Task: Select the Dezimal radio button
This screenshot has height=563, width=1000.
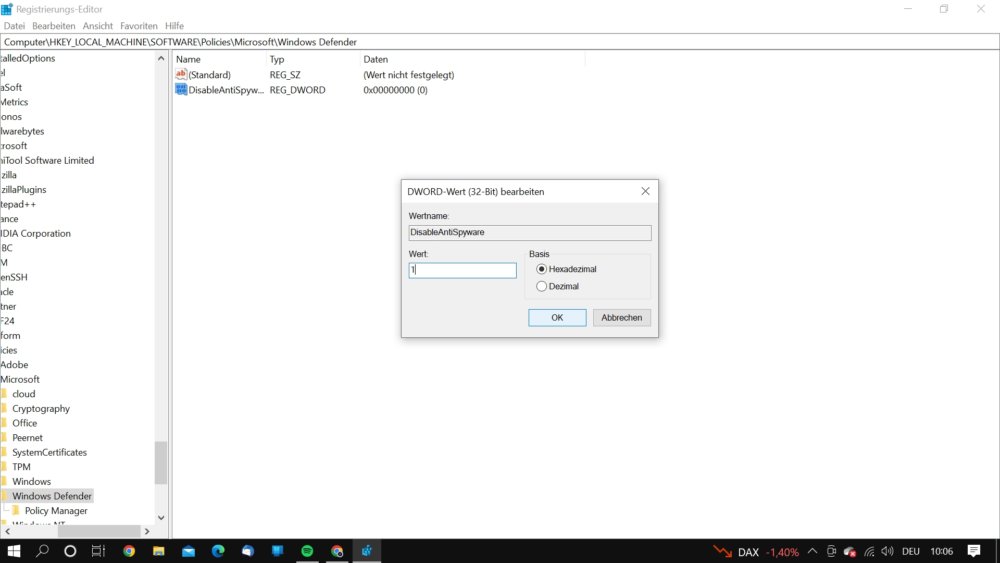Action: [x=541, y=286]
